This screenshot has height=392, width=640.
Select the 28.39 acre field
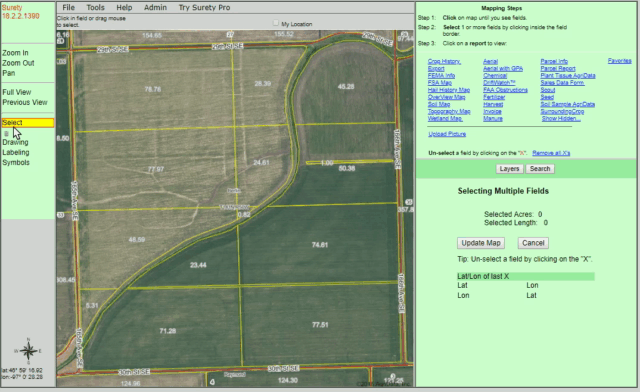pos(262,83)
